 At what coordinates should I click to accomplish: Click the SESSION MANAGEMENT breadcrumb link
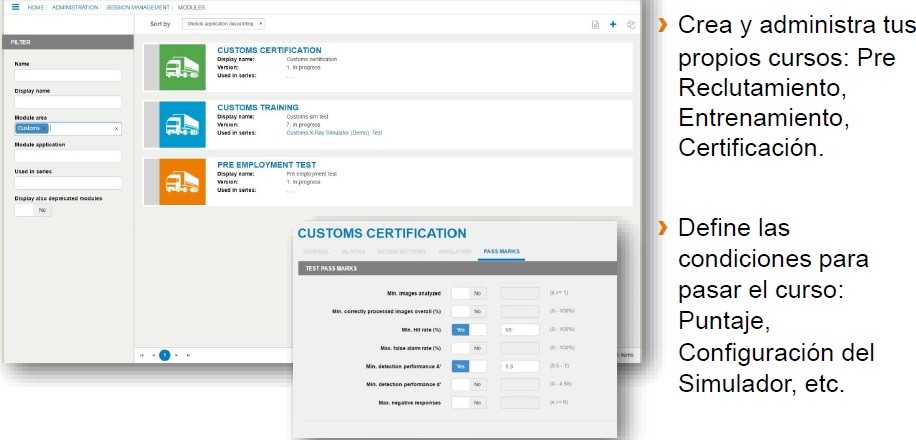pos(138,8)
